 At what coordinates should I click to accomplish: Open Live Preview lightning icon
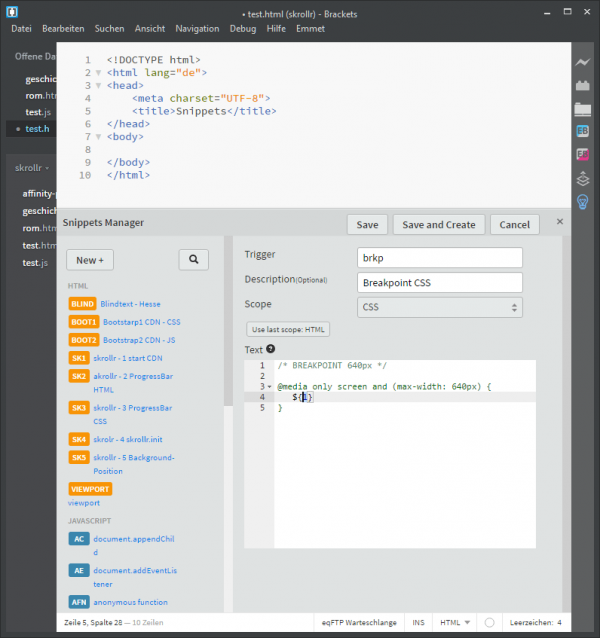(x=583, y=62)
